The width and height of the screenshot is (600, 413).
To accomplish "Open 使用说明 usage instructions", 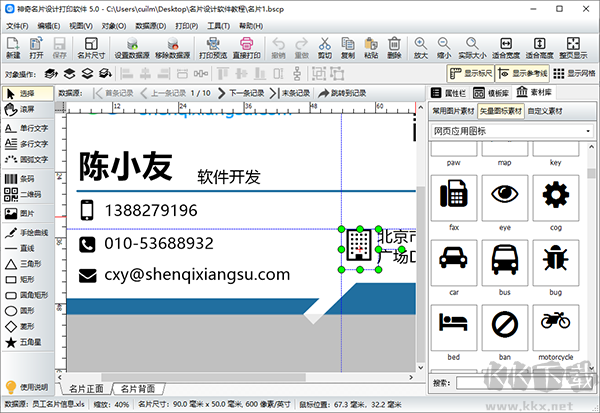I will coord(27,387).
